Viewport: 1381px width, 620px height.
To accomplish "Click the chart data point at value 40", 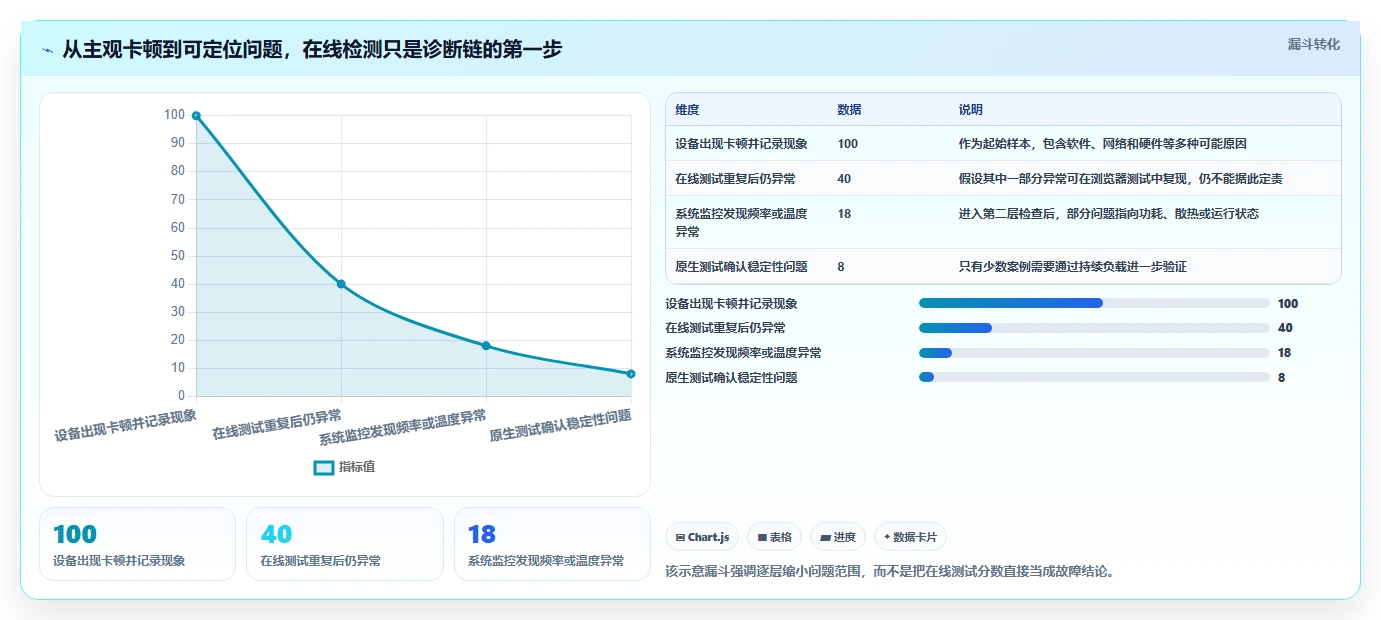I will click(x=341, y=284).
